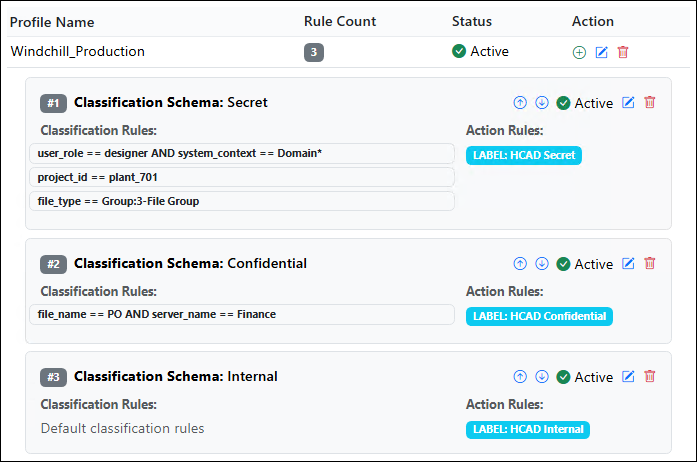The width and height of the screenshot is (697, 462).
Task: Select rule 'file_name == PO AND server_name == Finance'
Action: click(242, 314)
